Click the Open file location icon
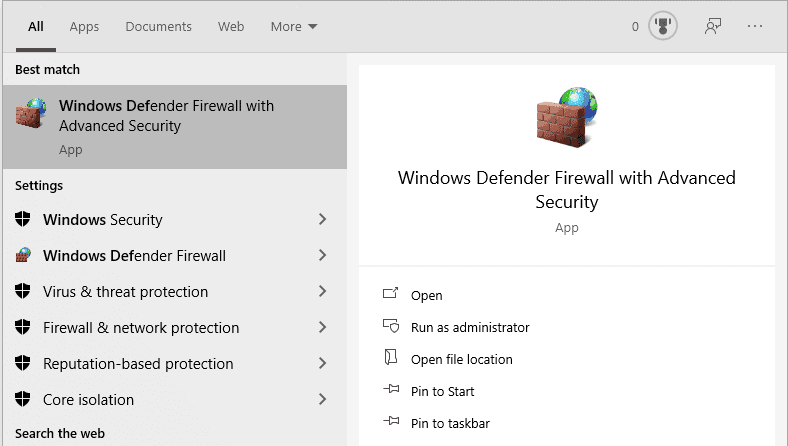Viewport: 788px width, 446px height. tap(390, 357)
